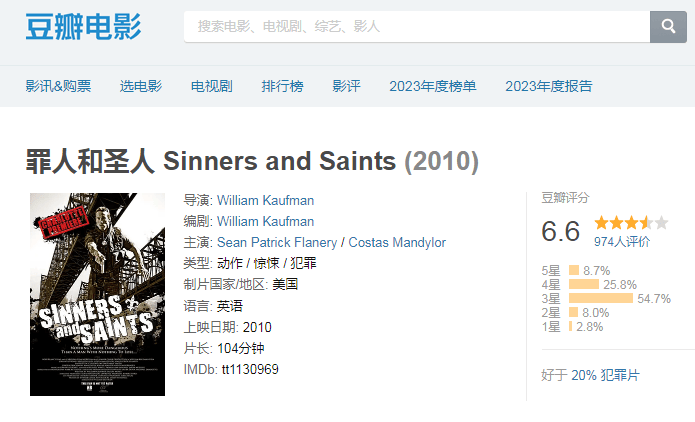
Task: Select 电视剧 navigation item
Action: click(x=211, y=86)
